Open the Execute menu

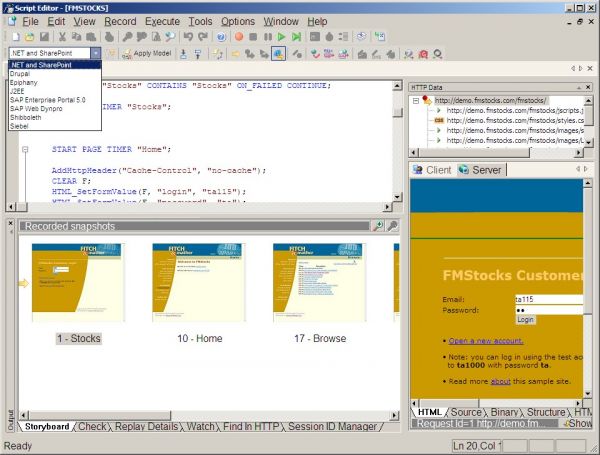point(162,21)
